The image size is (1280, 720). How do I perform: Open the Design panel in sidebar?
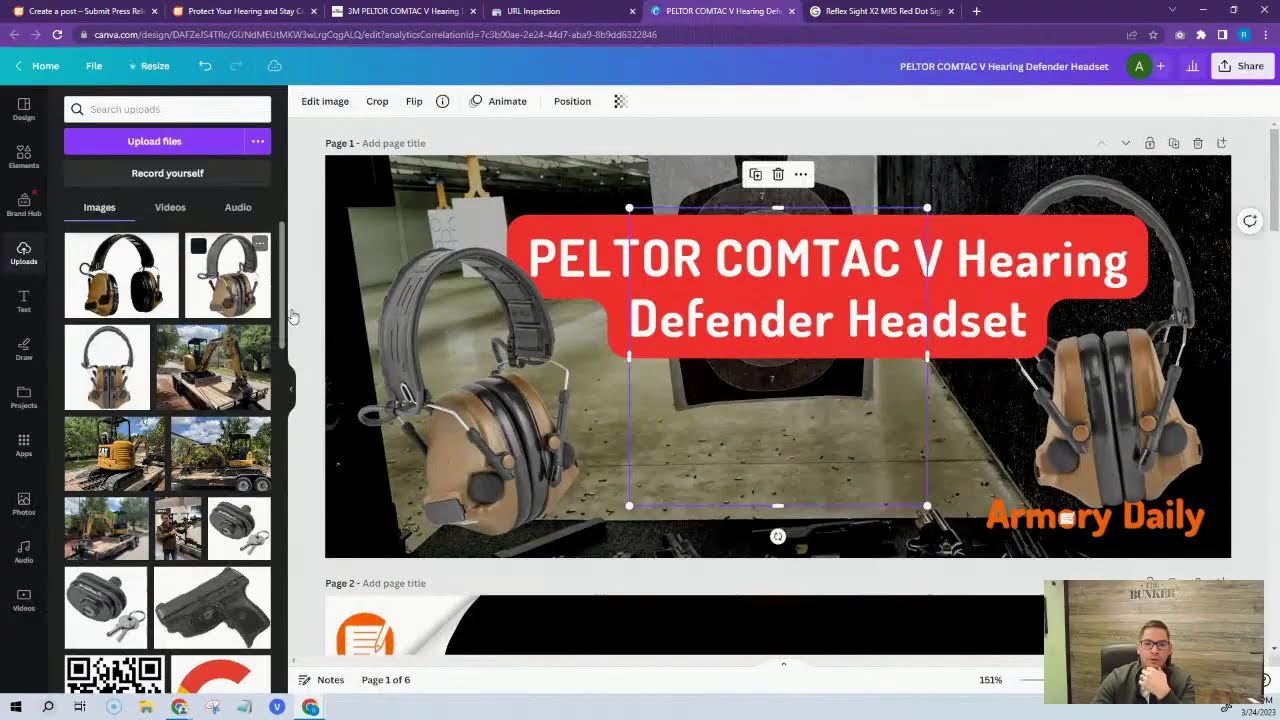point(24,109)
